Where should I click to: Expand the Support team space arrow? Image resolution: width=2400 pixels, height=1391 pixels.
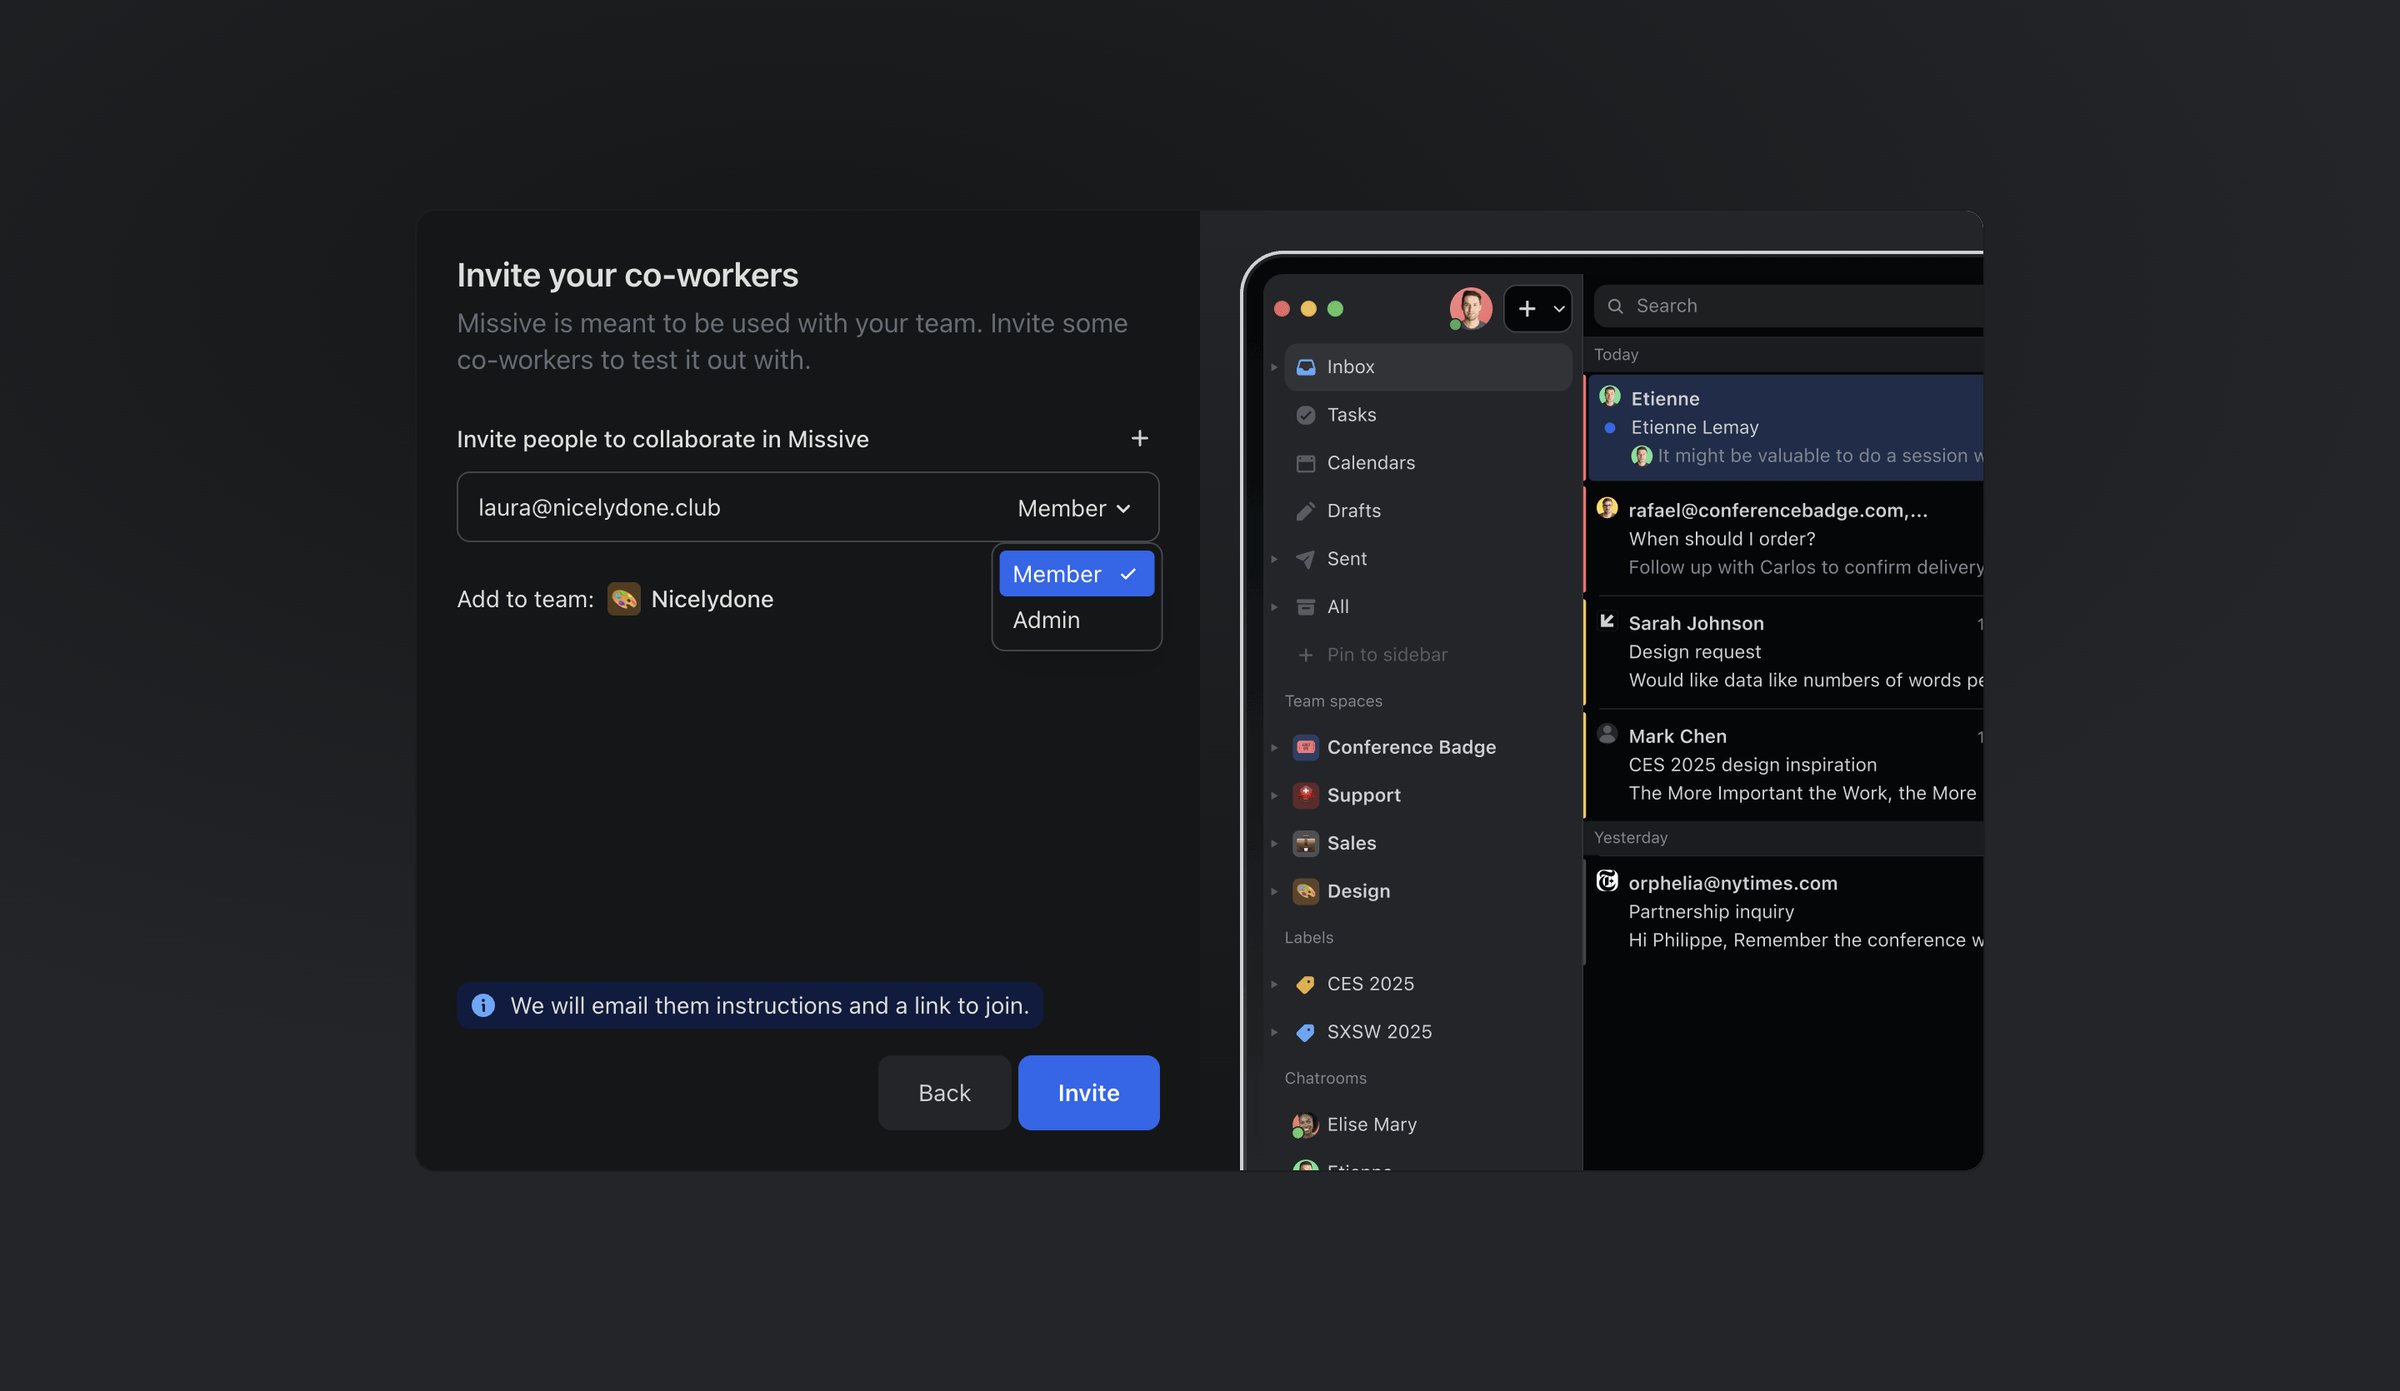point(1274,795)
